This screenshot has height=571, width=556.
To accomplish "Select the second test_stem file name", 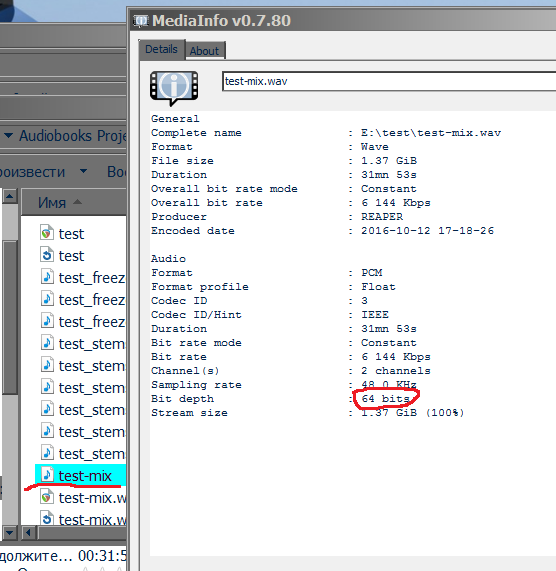I will coord(92,366).
